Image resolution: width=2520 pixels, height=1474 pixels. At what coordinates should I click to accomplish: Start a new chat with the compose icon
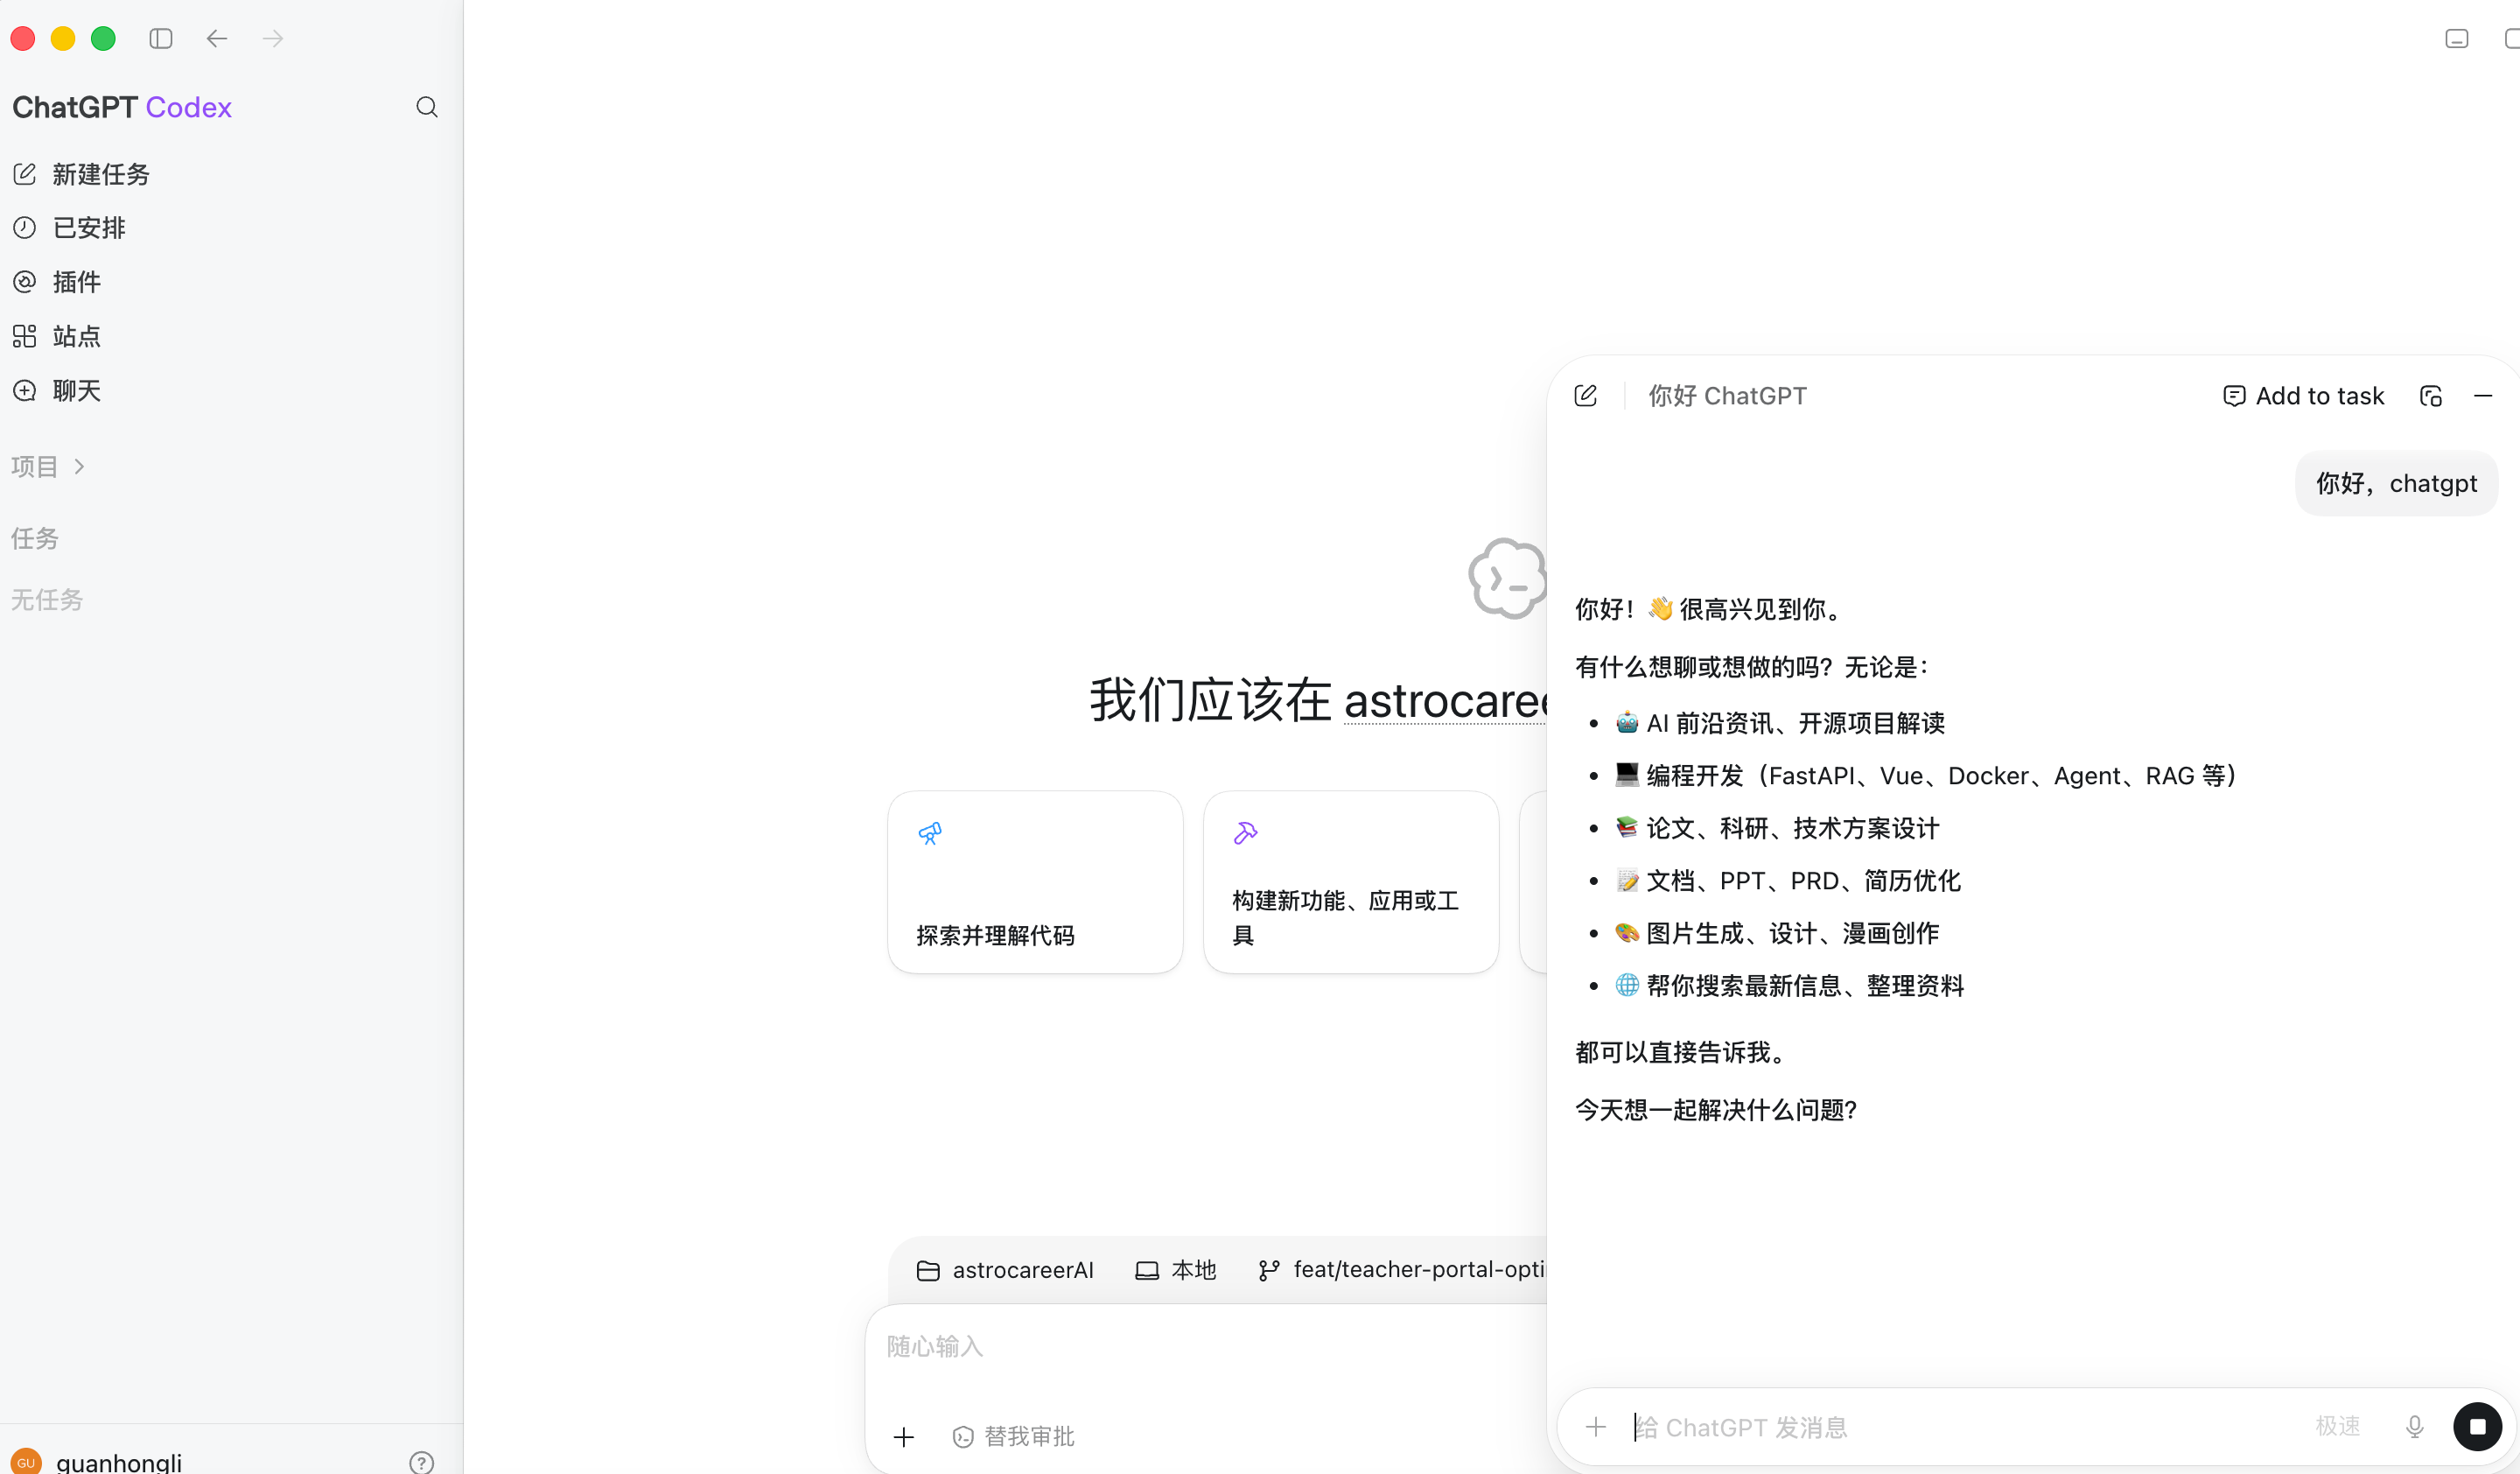pos(1586,396)
